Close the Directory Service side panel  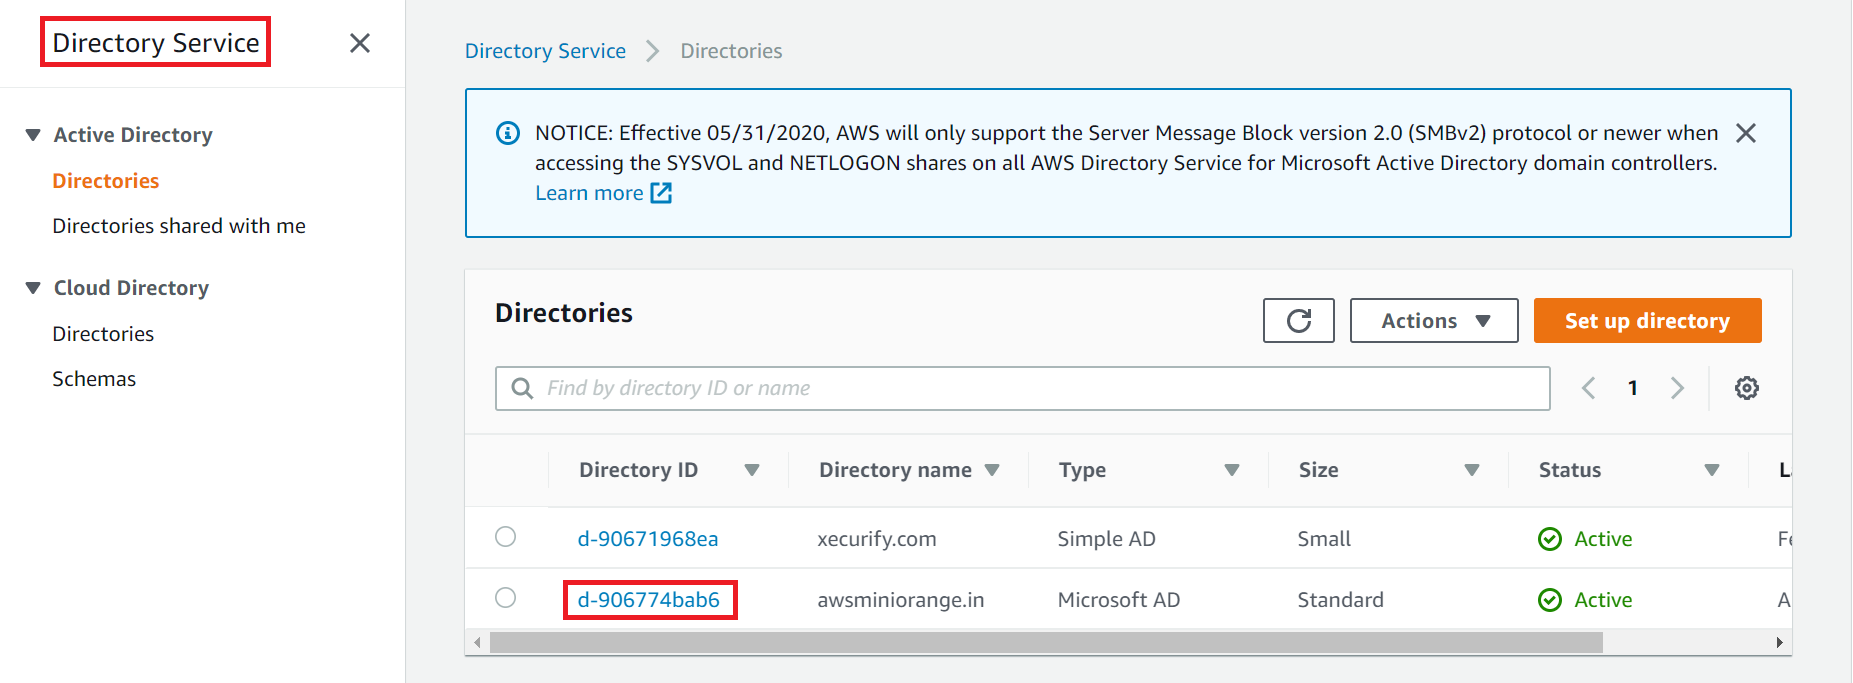pos(360,43)
